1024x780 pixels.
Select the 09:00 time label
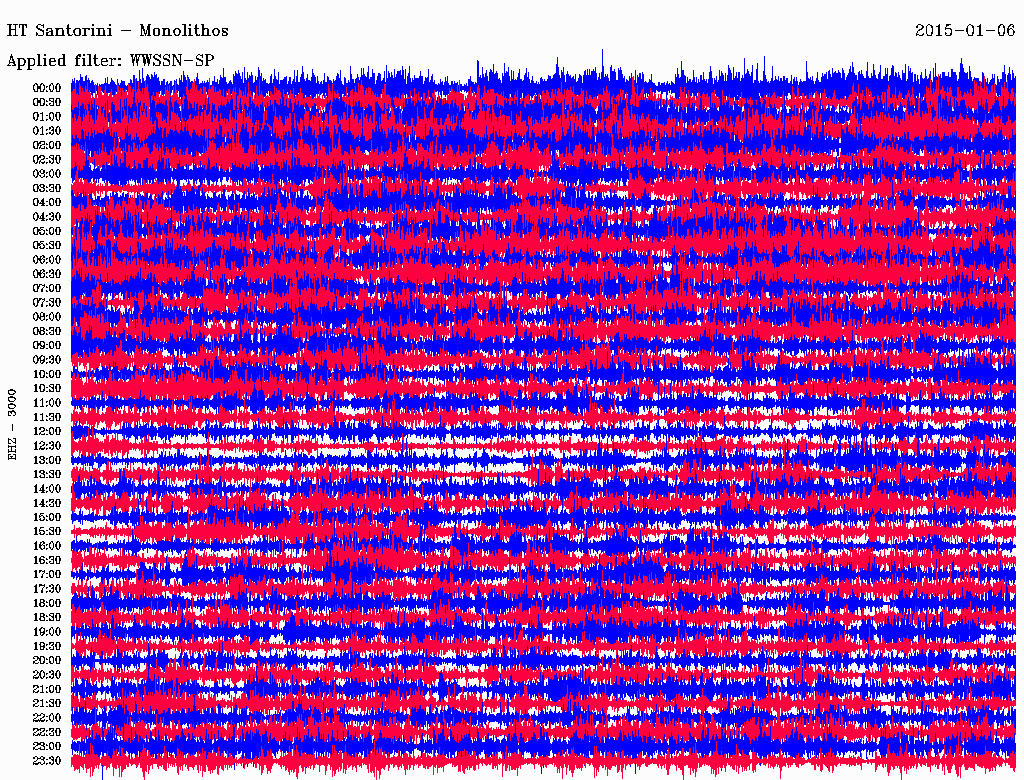coord(47,345)
